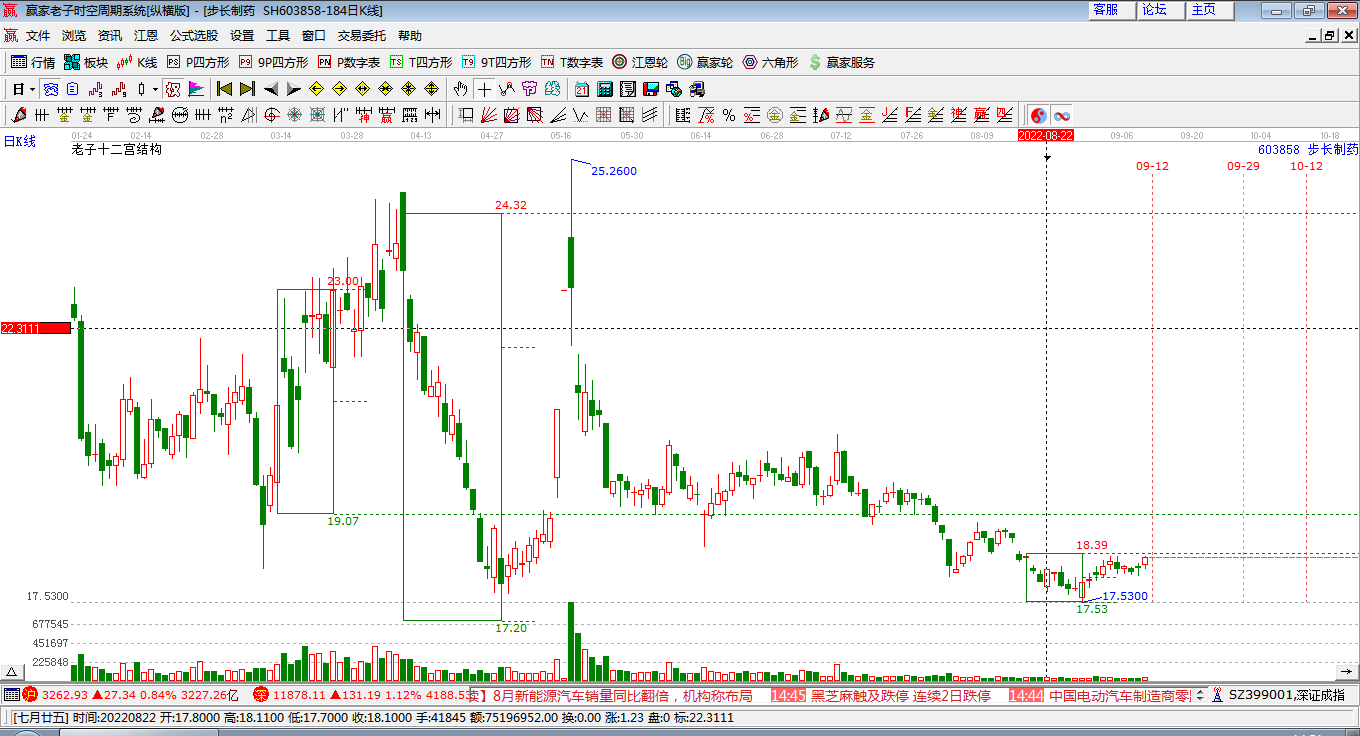Click the 09-12 red date label

[1153, 166]
